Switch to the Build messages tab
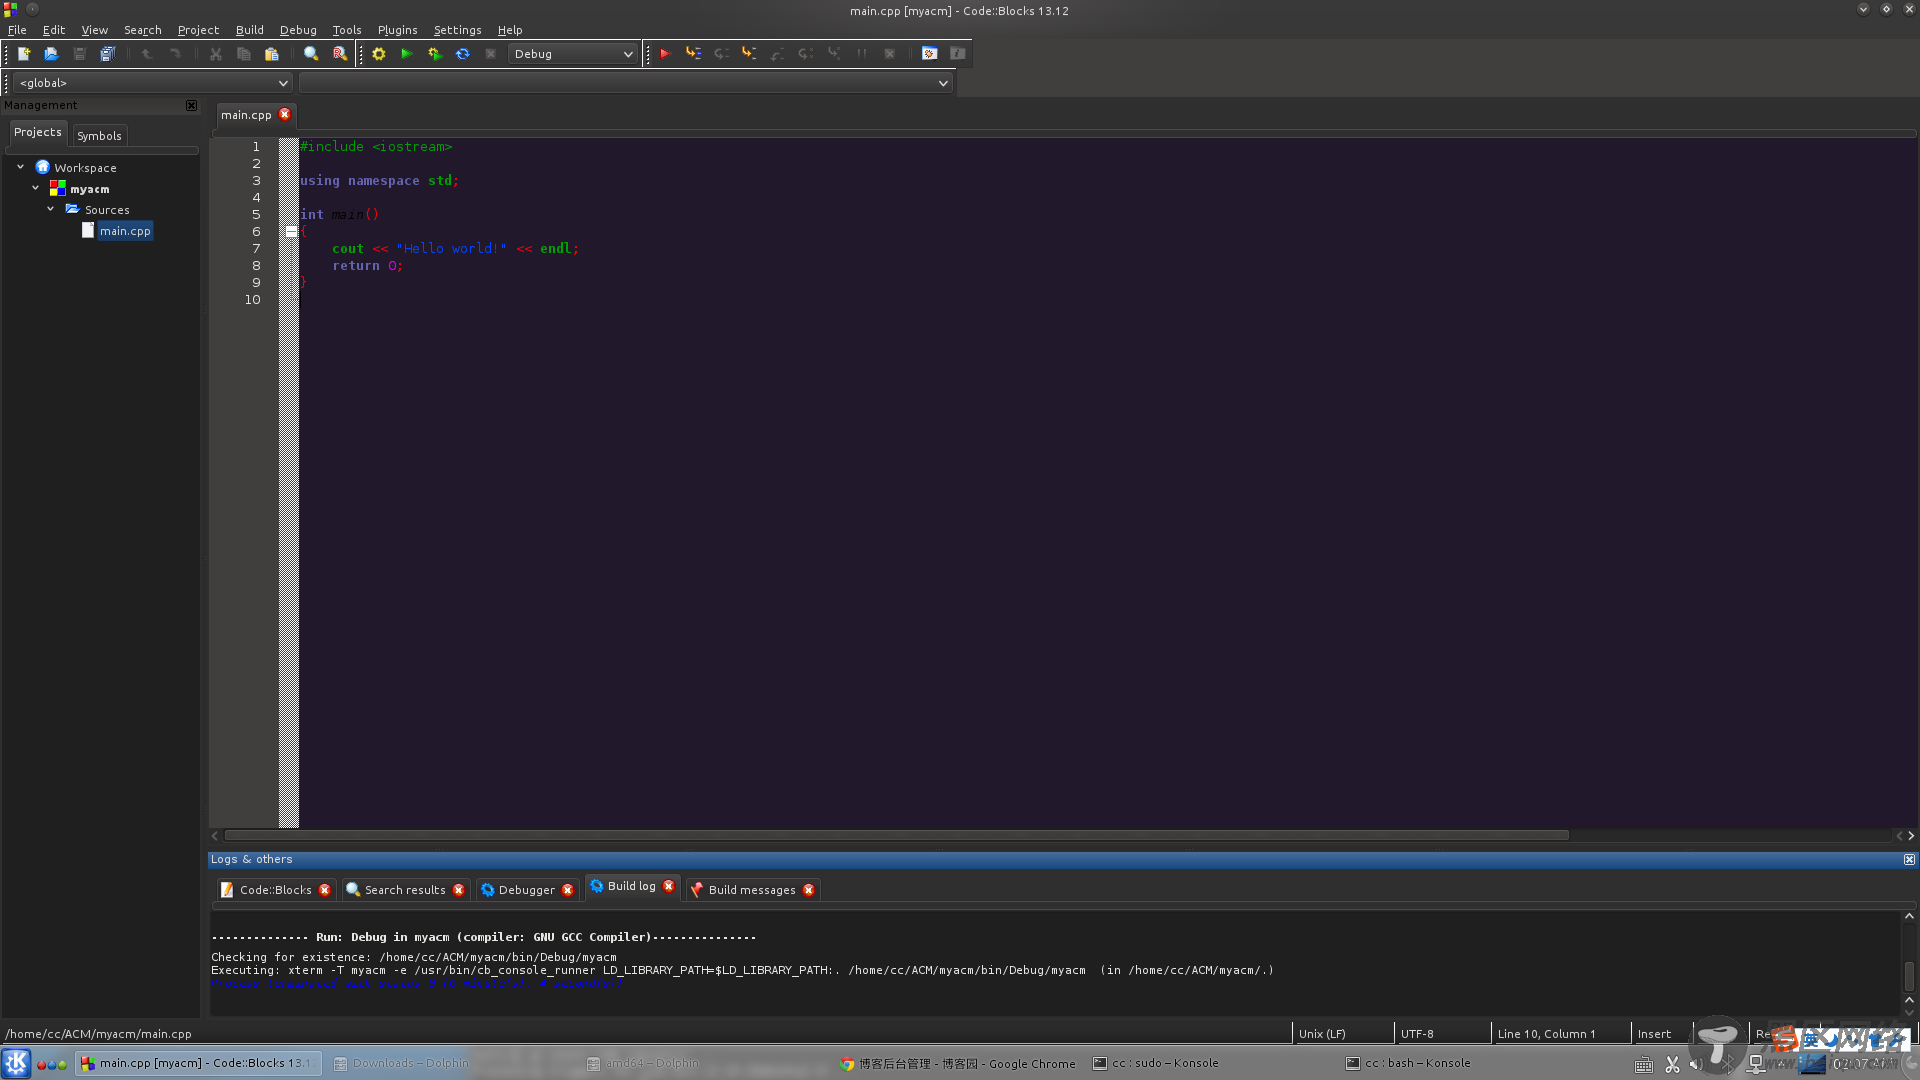Screen dimensions: 1920x1080 [x=752, y=889]
